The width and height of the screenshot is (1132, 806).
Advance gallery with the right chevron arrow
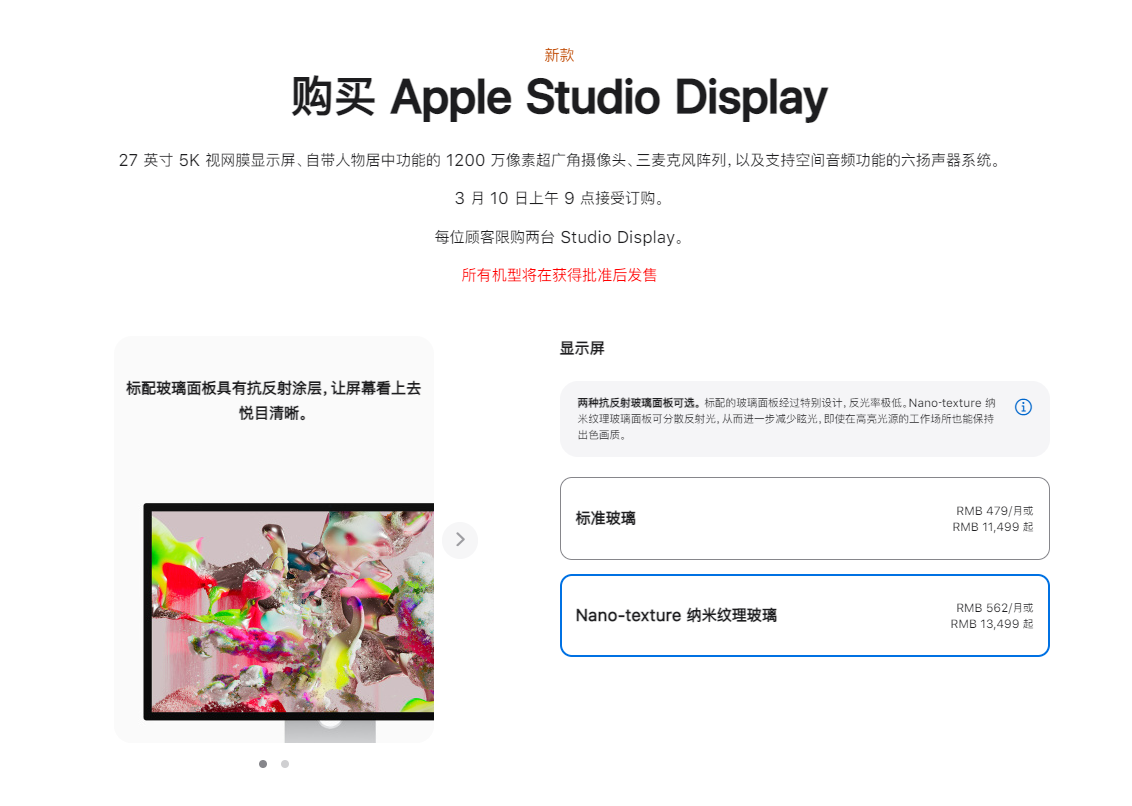click(x=460, y=540)
